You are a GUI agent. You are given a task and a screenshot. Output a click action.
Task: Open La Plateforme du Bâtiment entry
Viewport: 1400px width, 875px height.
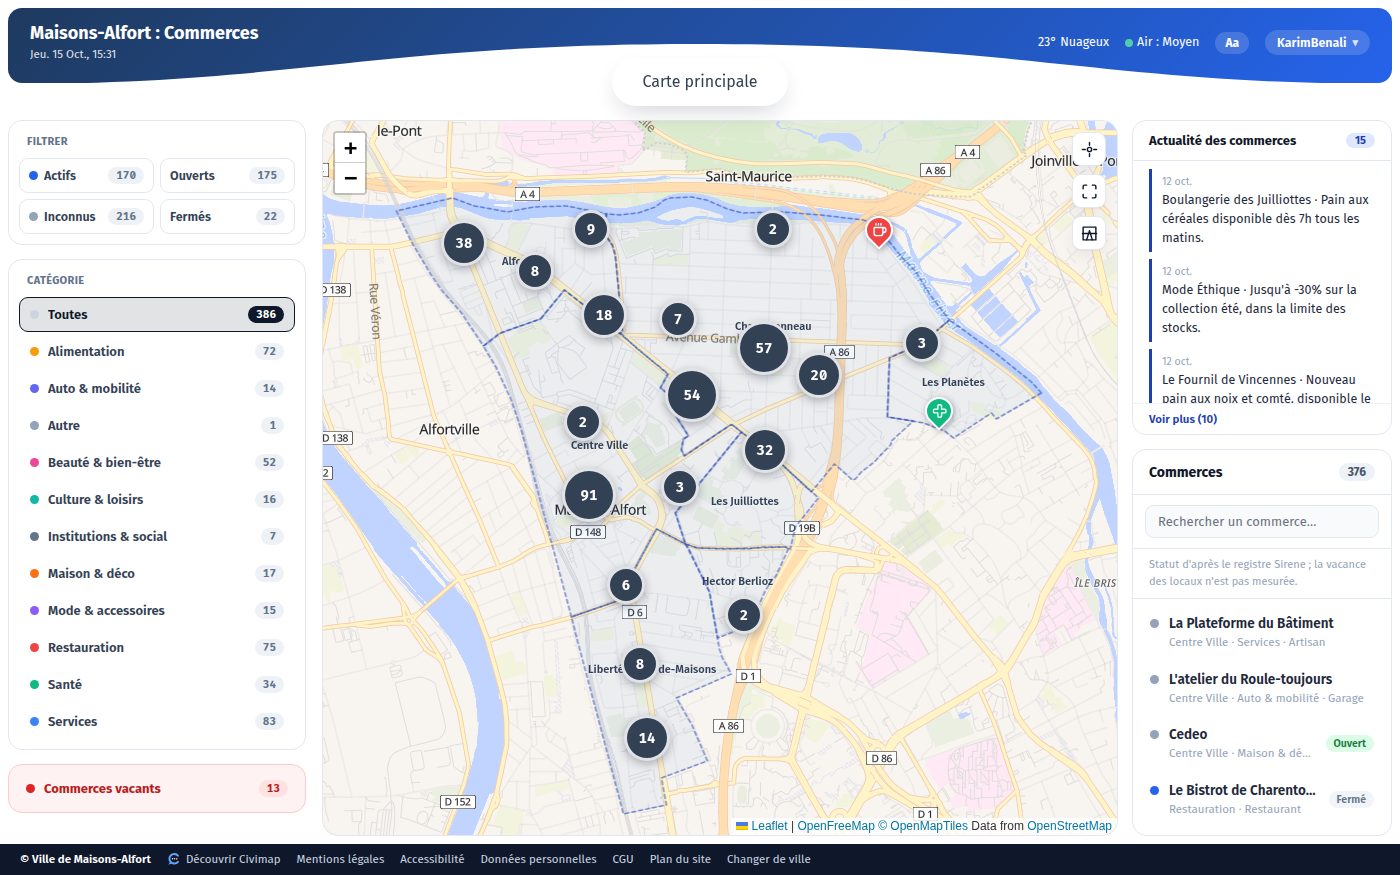(x=1261, y=632)
